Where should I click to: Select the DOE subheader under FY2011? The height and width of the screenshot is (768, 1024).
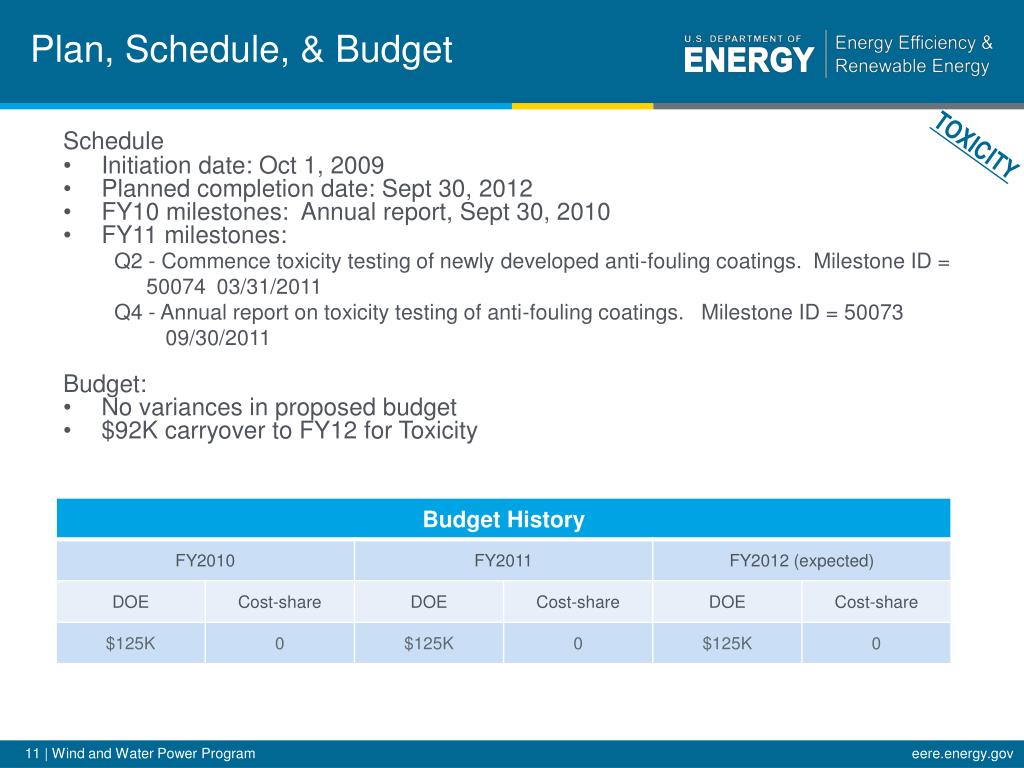429,602
